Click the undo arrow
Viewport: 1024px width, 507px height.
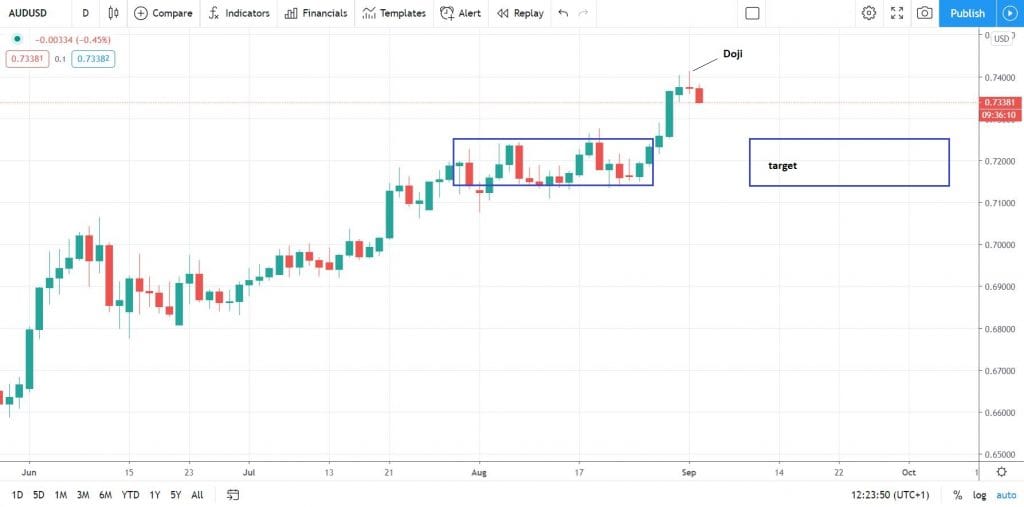click(563, 12)
